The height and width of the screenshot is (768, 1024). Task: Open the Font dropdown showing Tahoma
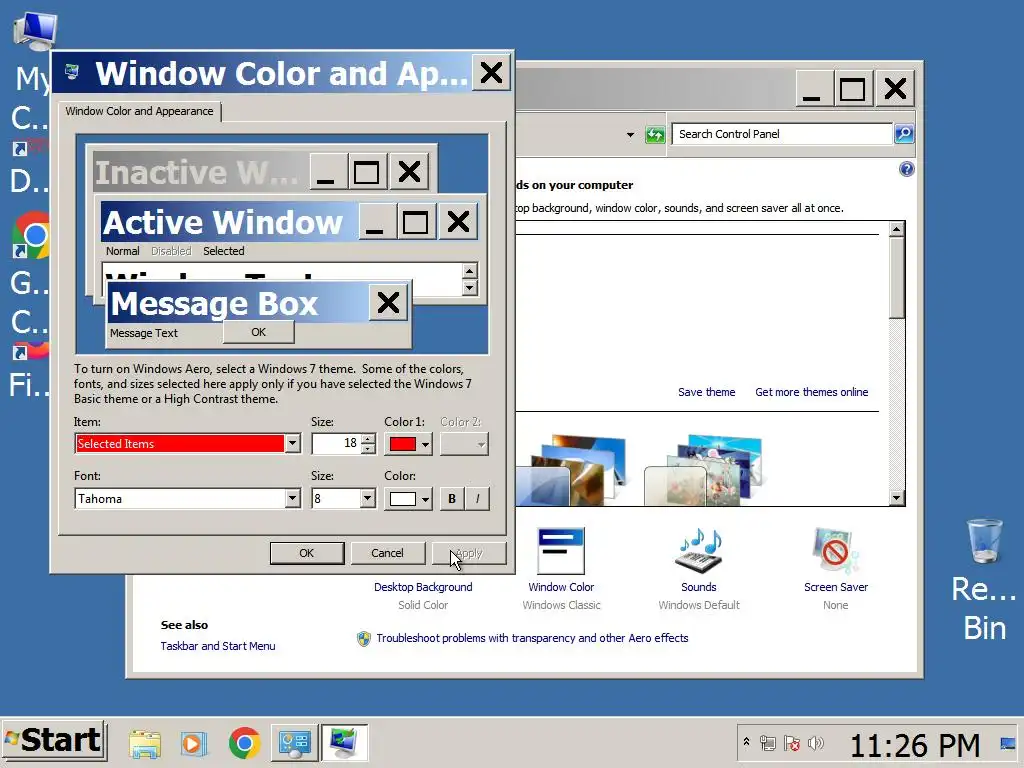pyautogui.click(x=293, y=498)
